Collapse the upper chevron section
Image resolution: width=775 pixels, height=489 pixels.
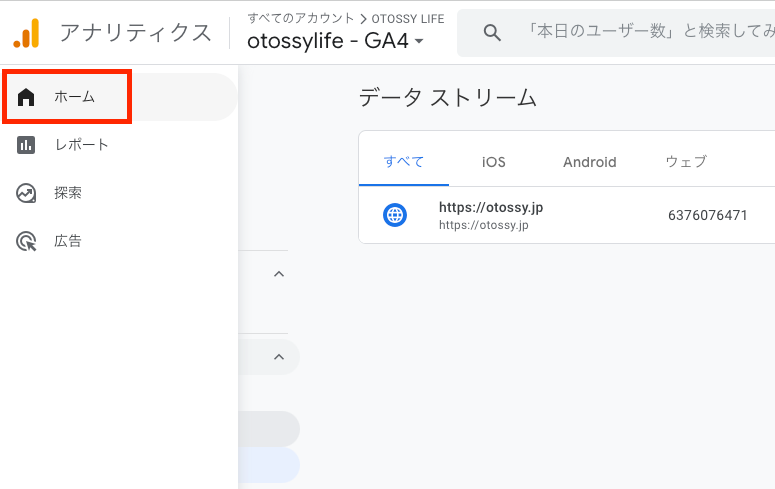279,274
